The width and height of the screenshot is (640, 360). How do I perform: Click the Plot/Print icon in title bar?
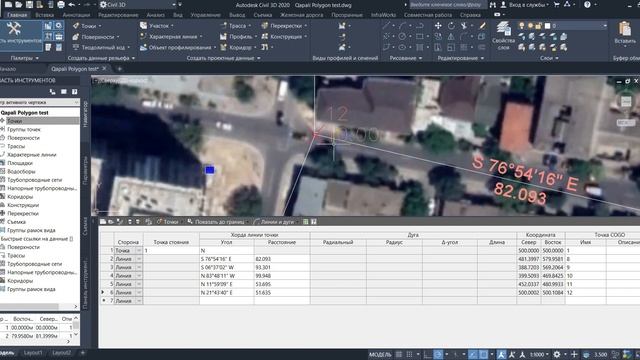coord(61,4)
